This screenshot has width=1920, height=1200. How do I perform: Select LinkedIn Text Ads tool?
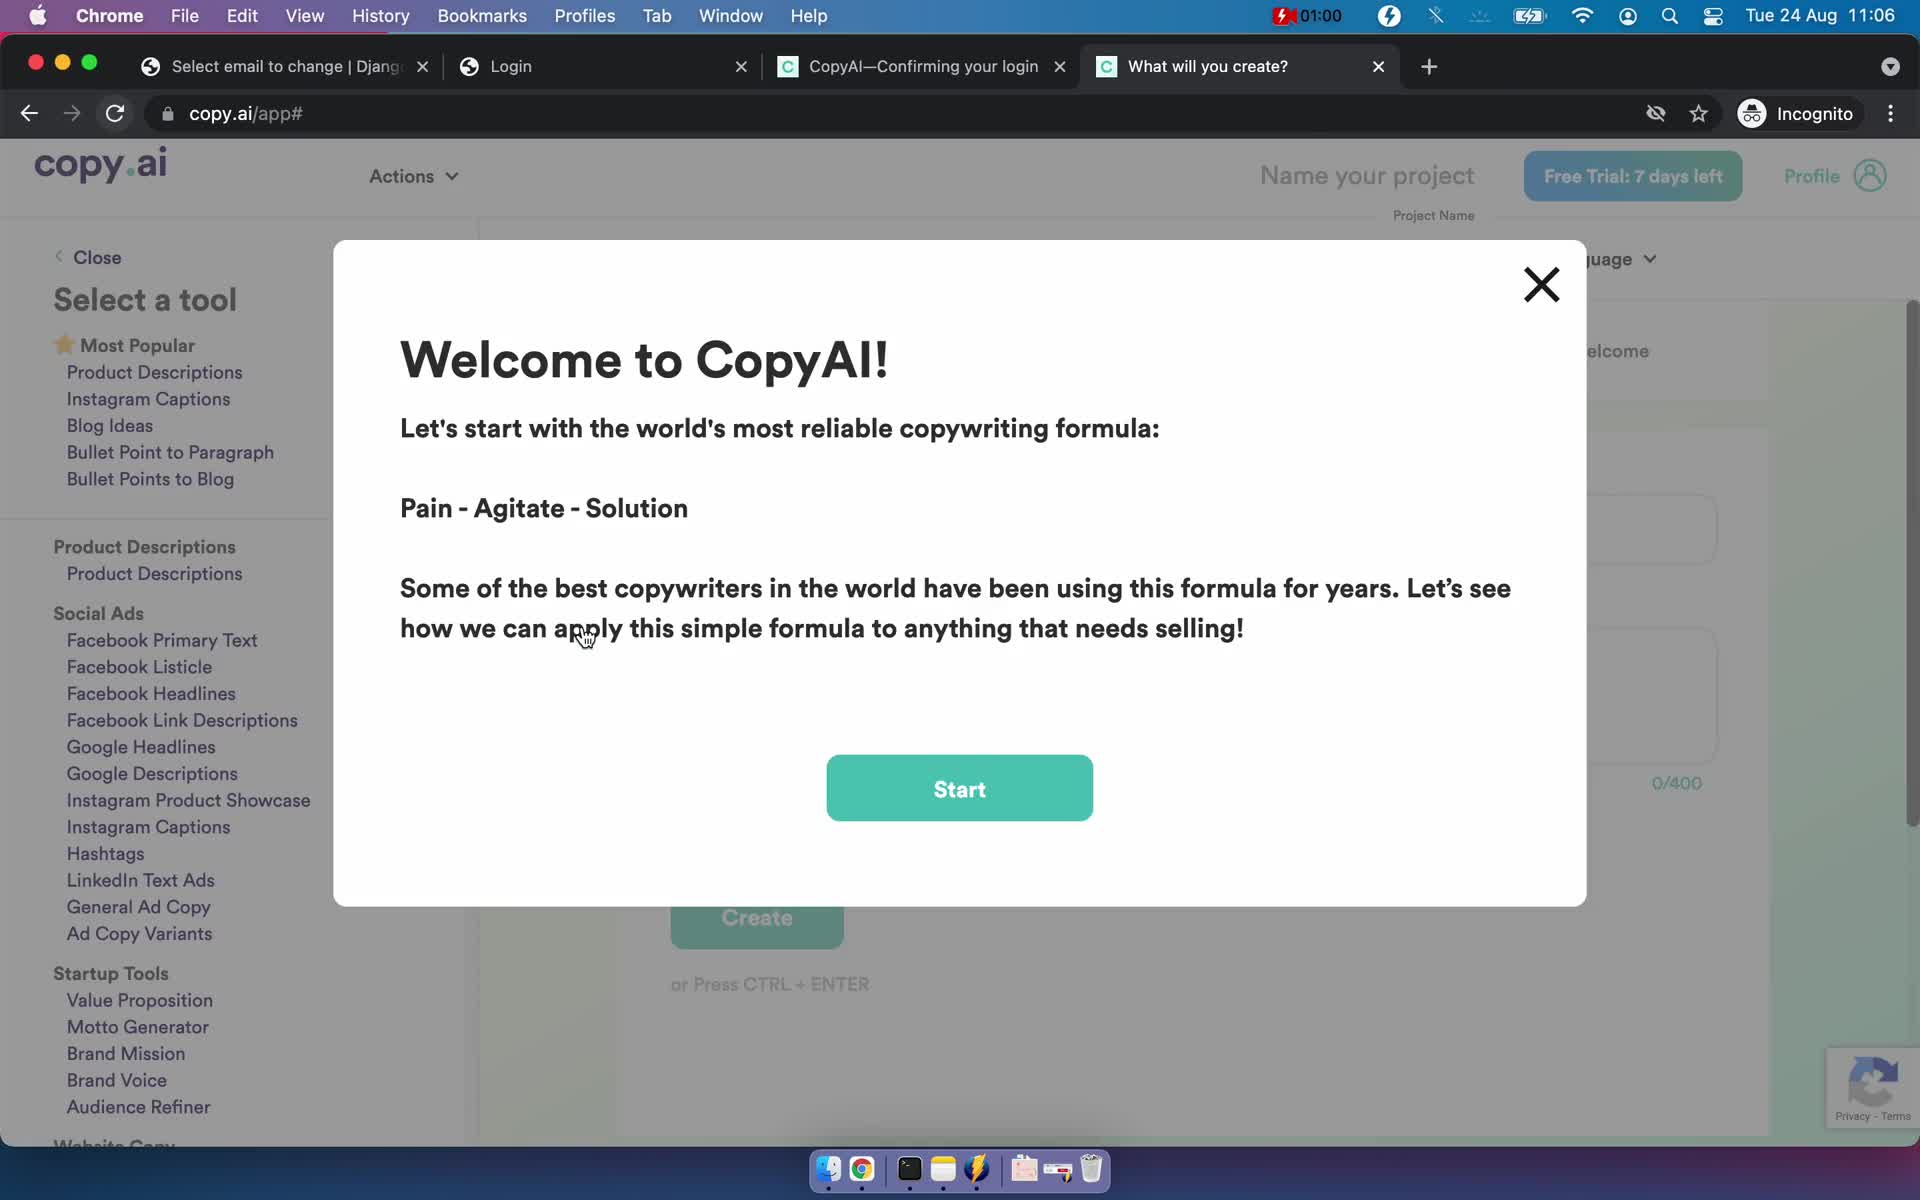click(140, 880)
